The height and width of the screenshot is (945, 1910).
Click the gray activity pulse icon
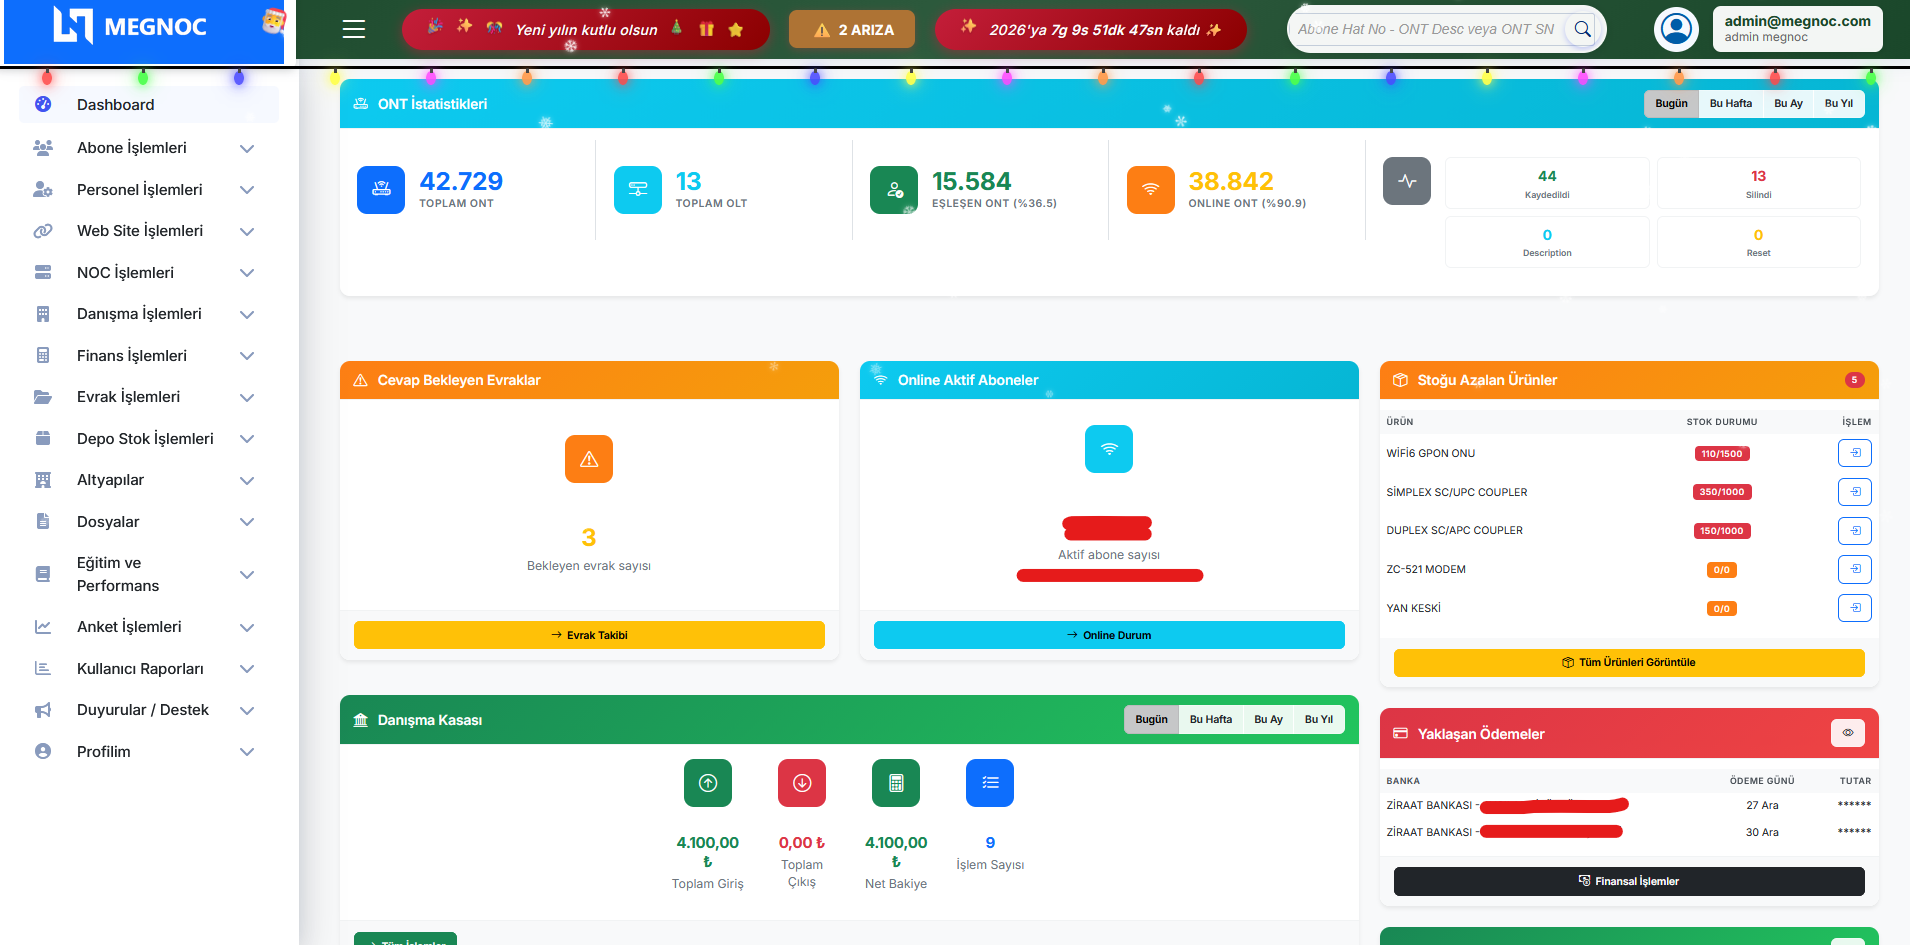point(1406,182)
